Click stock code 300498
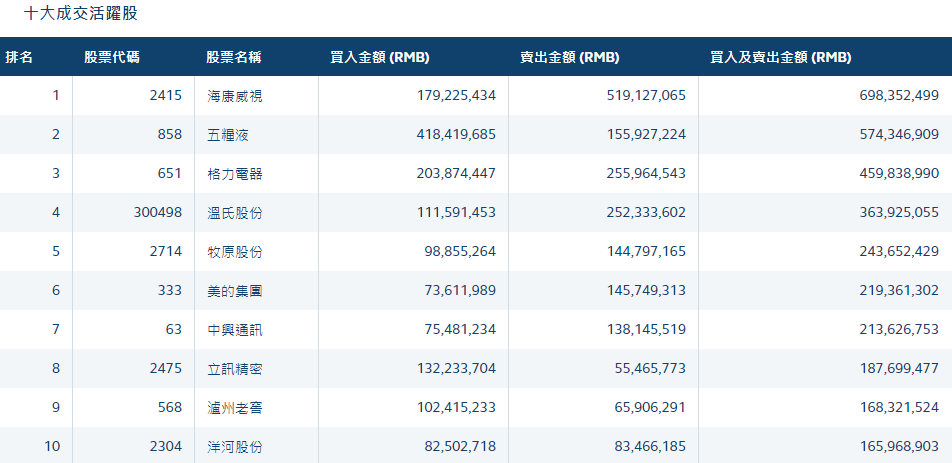Image resolution: width=952 pixels, height=463 pixels. coord(157,213)
